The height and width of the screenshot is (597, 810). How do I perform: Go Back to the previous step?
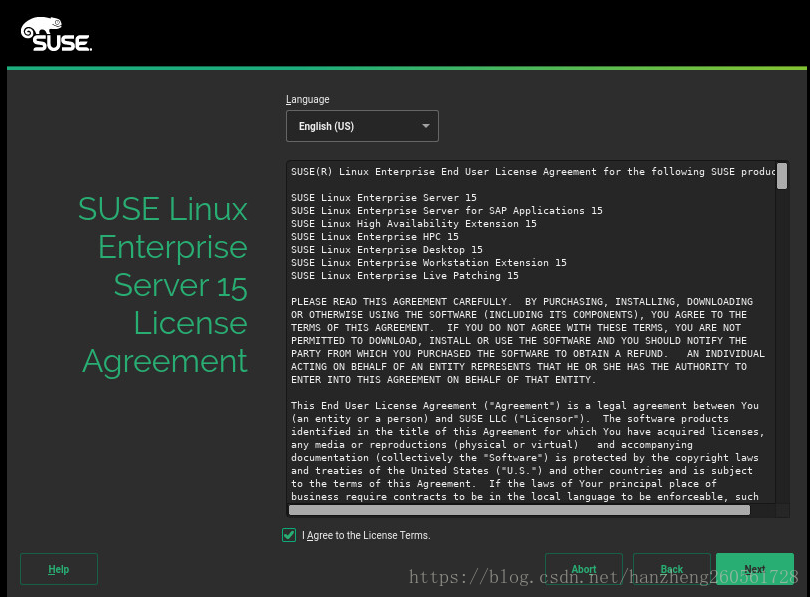[672, 569]
